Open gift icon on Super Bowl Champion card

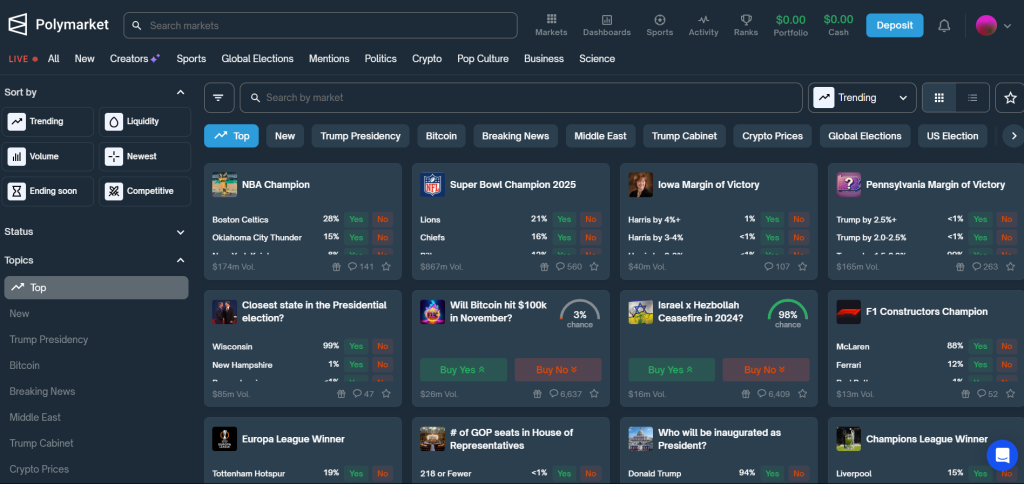[543, 267]
